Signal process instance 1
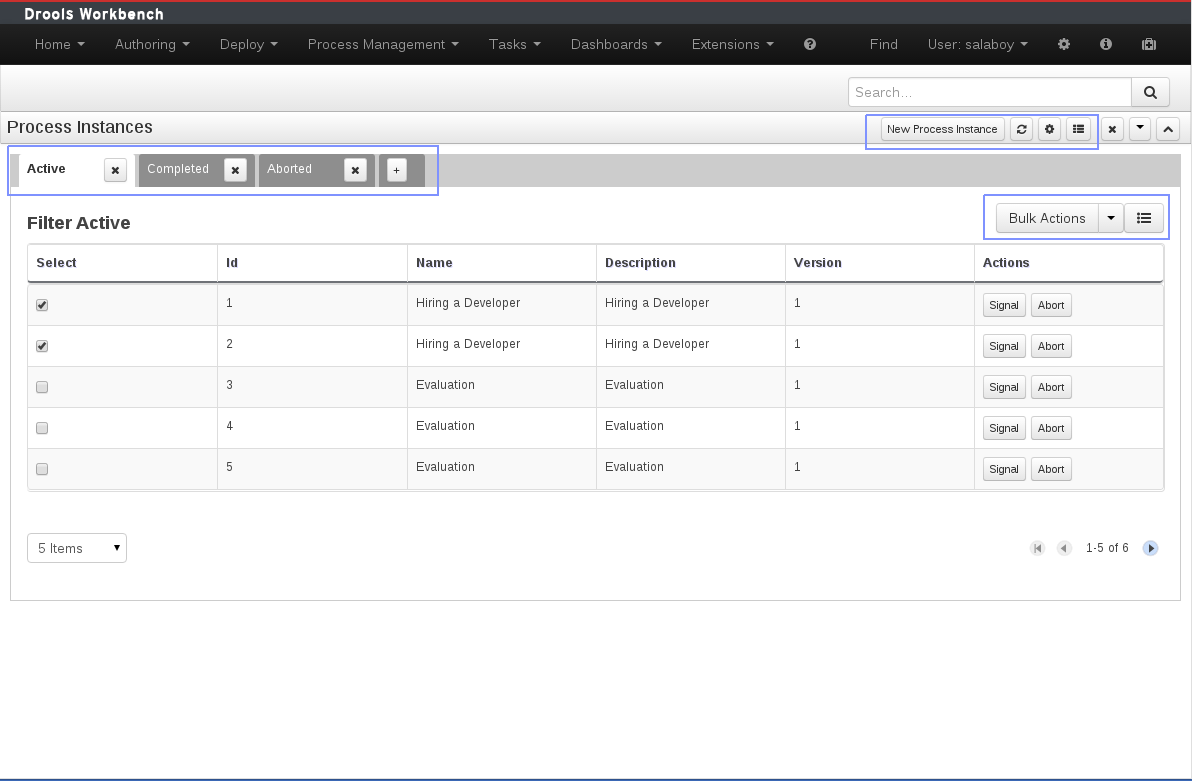Screen dimensions: 1192x781 click(x=1003, y=305)
